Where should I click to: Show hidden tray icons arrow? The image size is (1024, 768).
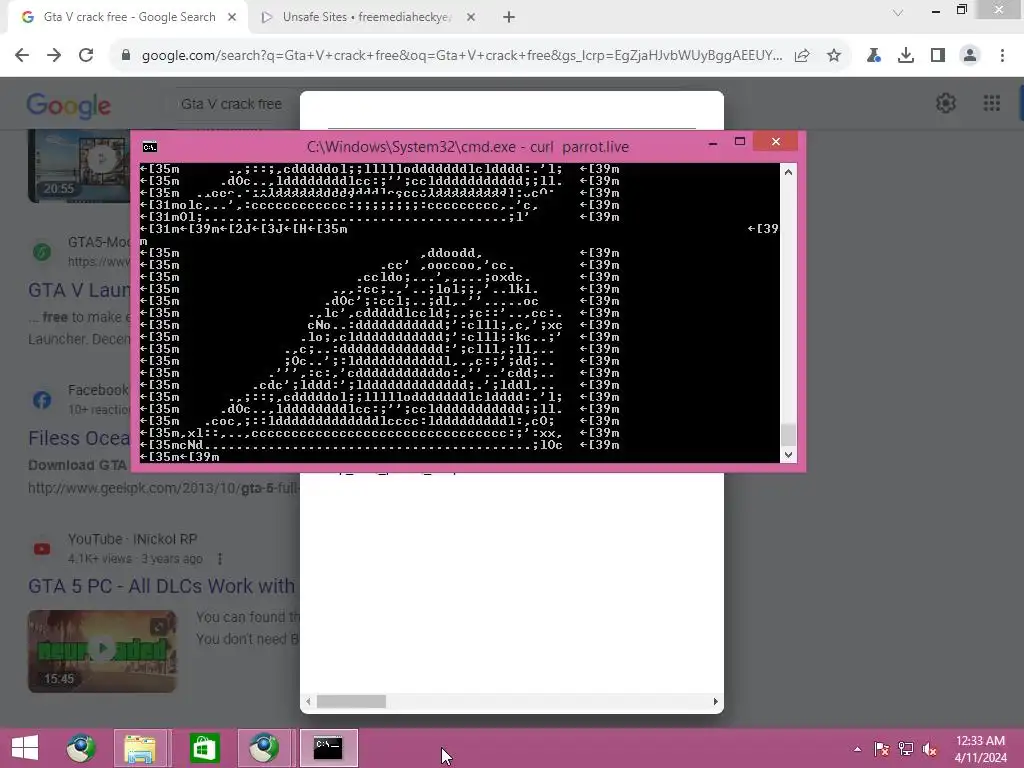857,749
